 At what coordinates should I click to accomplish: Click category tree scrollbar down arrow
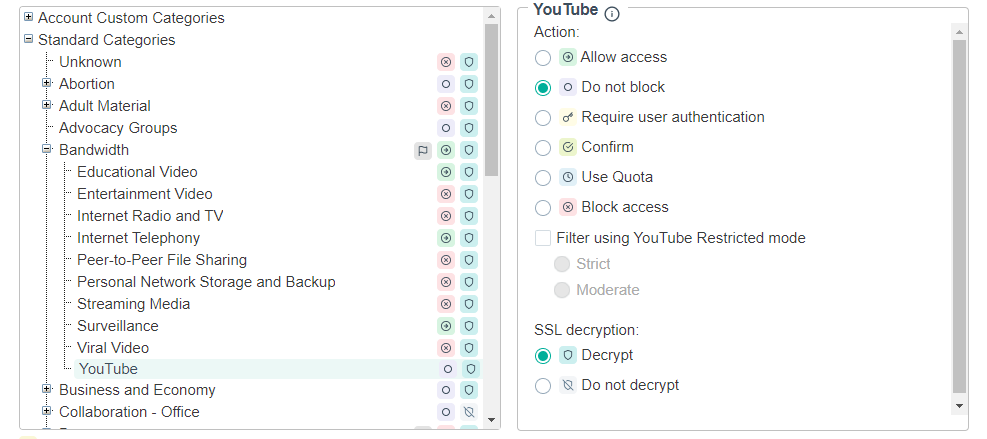[492, 420]
